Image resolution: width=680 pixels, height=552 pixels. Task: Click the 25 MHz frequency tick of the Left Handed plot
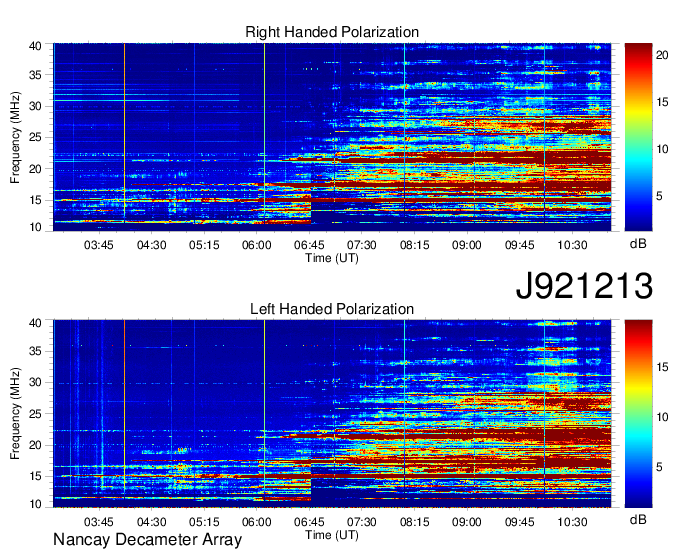(35, 414)
